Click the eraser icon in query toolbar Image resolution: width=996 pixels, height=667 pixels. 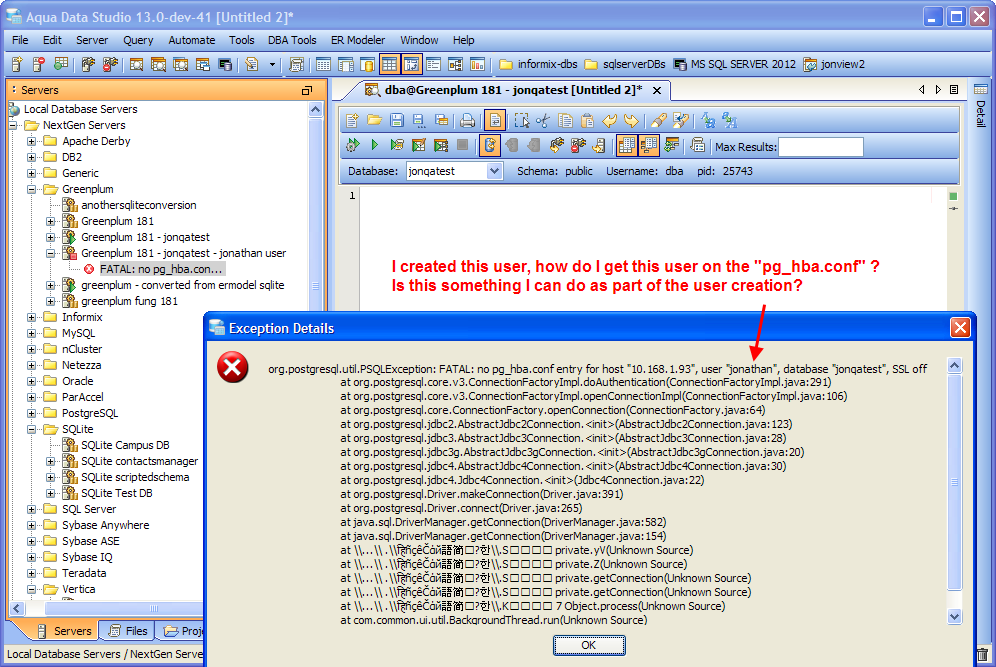[659, 120]
